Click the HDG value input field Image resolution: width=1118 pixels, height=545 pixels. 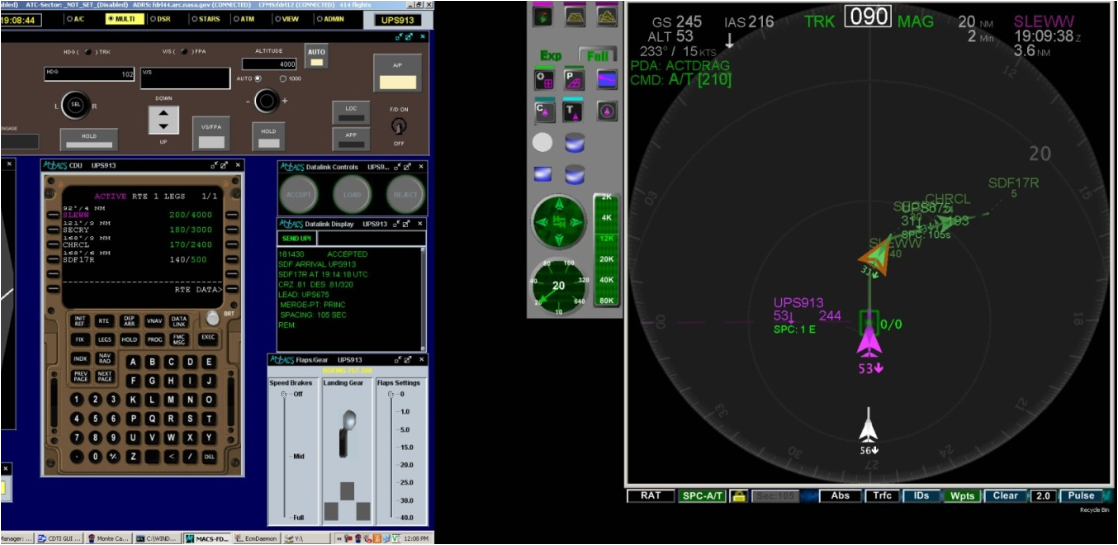pos(89,74)
